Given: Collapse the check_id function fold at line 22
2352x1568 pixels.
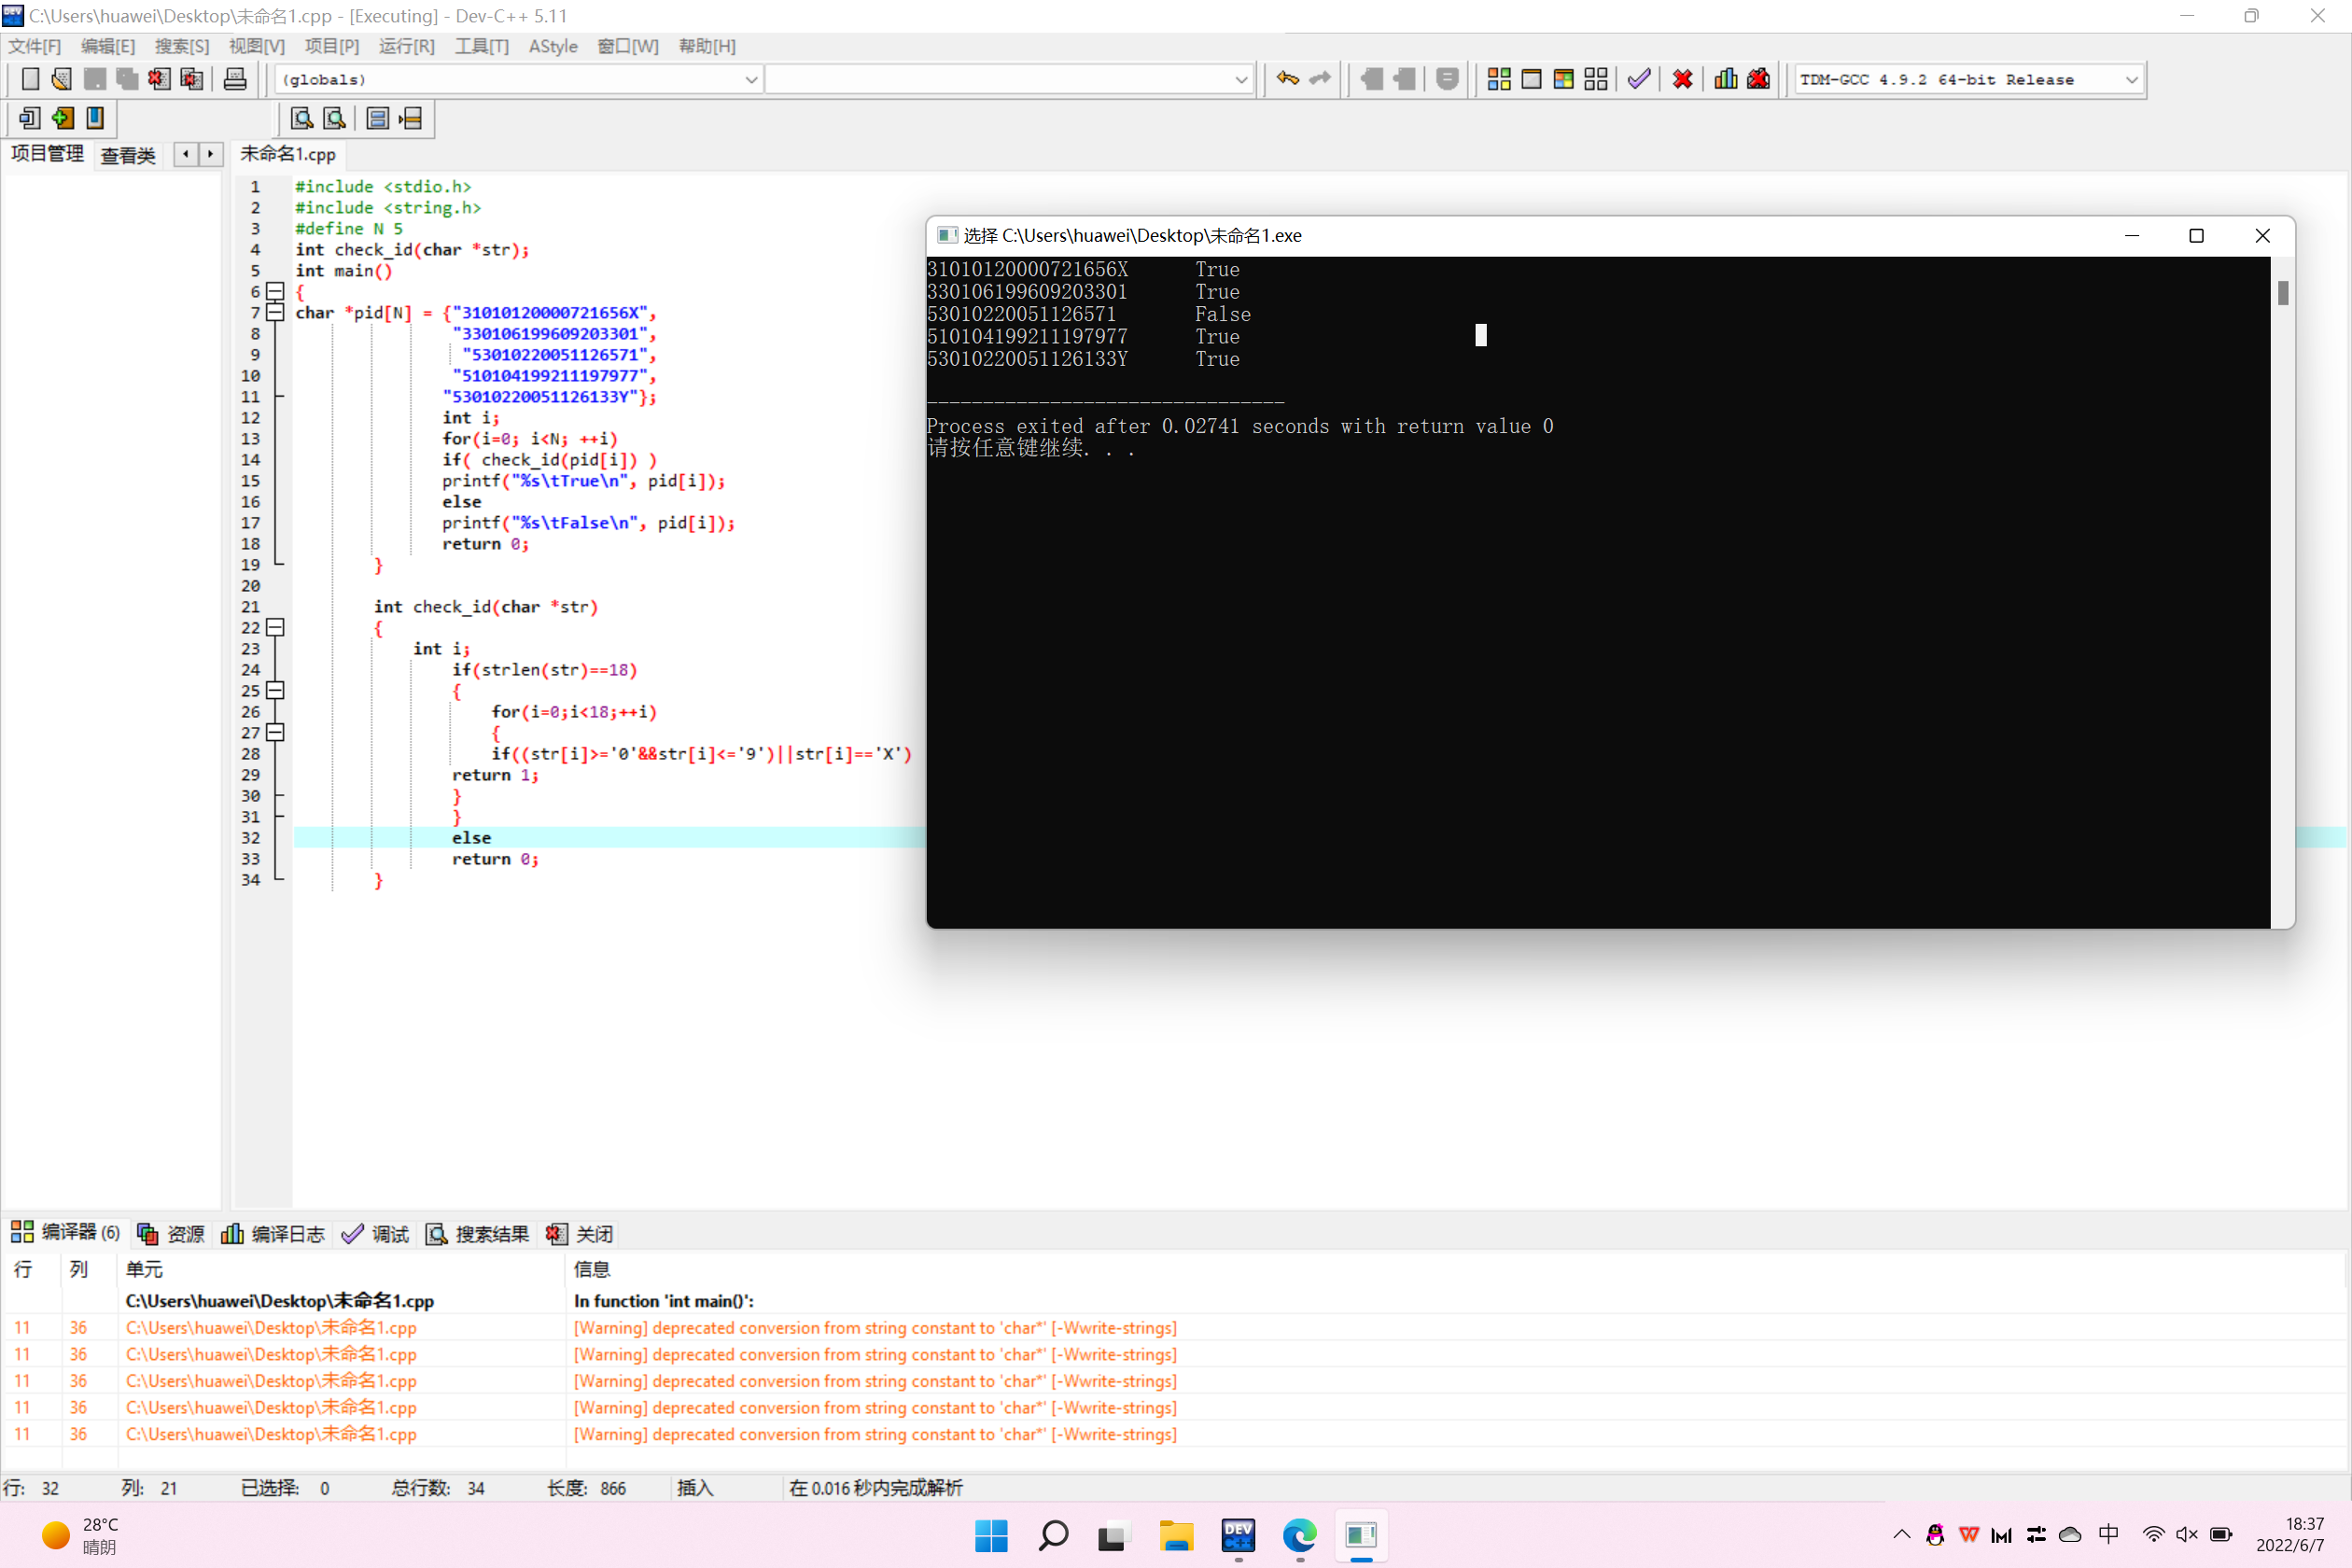Looking at the screenshot, I should tap(275, 628).
